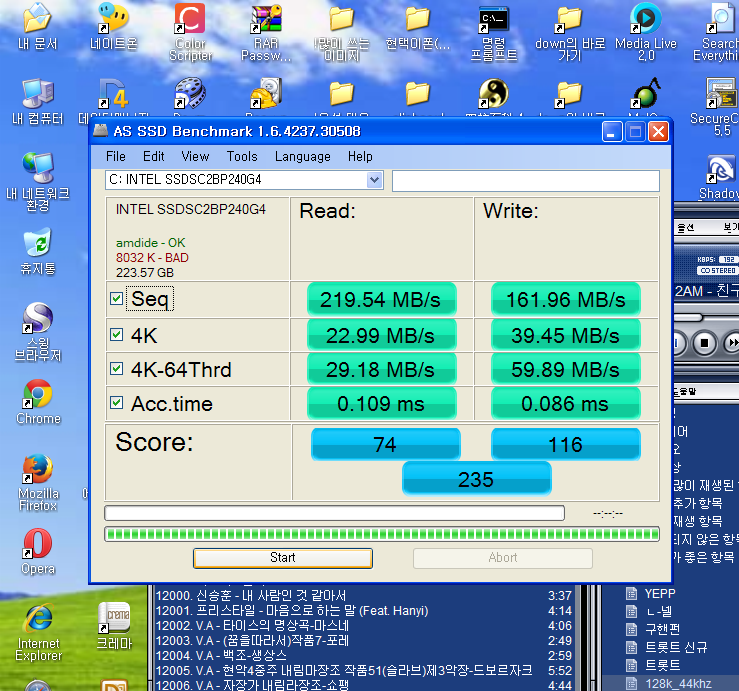The image size is (739, 691).
Task: Toggle the 4K-64Thrd test checkbox
Action: tap(116, 369)
